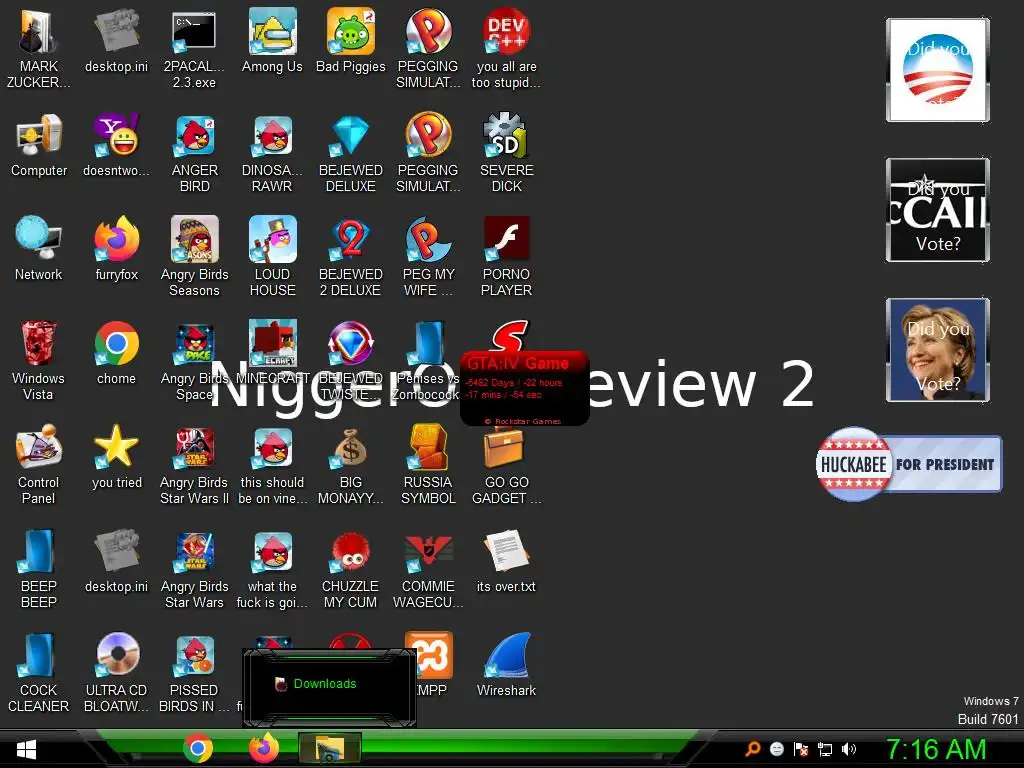Select the Network desktop icon
Viewport: 1024px width, 768px height.
pos(39,248)
